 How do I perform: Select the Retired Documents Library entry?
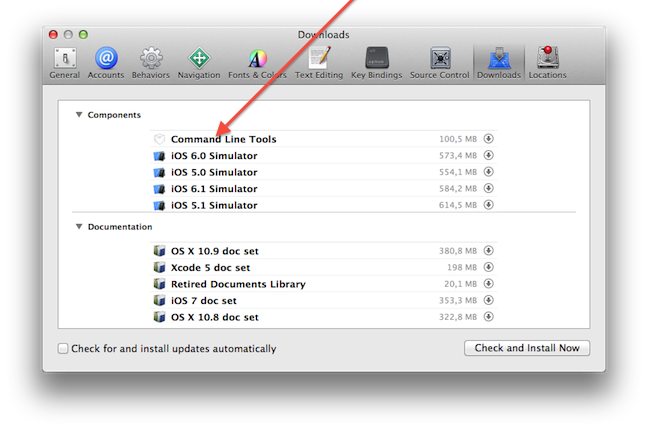(238, 284)
